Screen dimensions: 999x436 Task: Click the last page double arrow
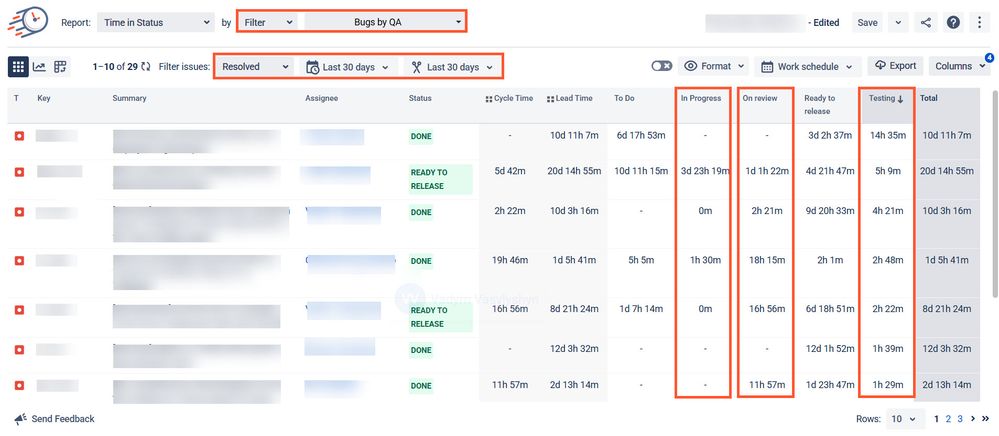pos(985,419)
